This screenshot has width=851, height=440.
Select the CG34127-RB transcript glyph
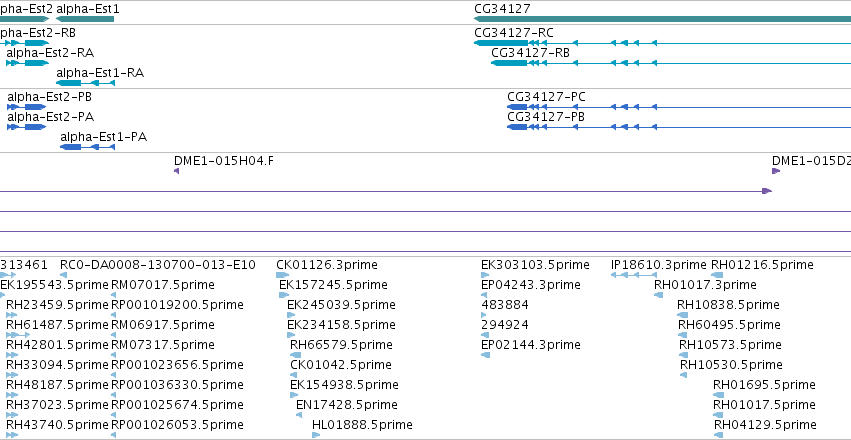click(x=671, y=63)
